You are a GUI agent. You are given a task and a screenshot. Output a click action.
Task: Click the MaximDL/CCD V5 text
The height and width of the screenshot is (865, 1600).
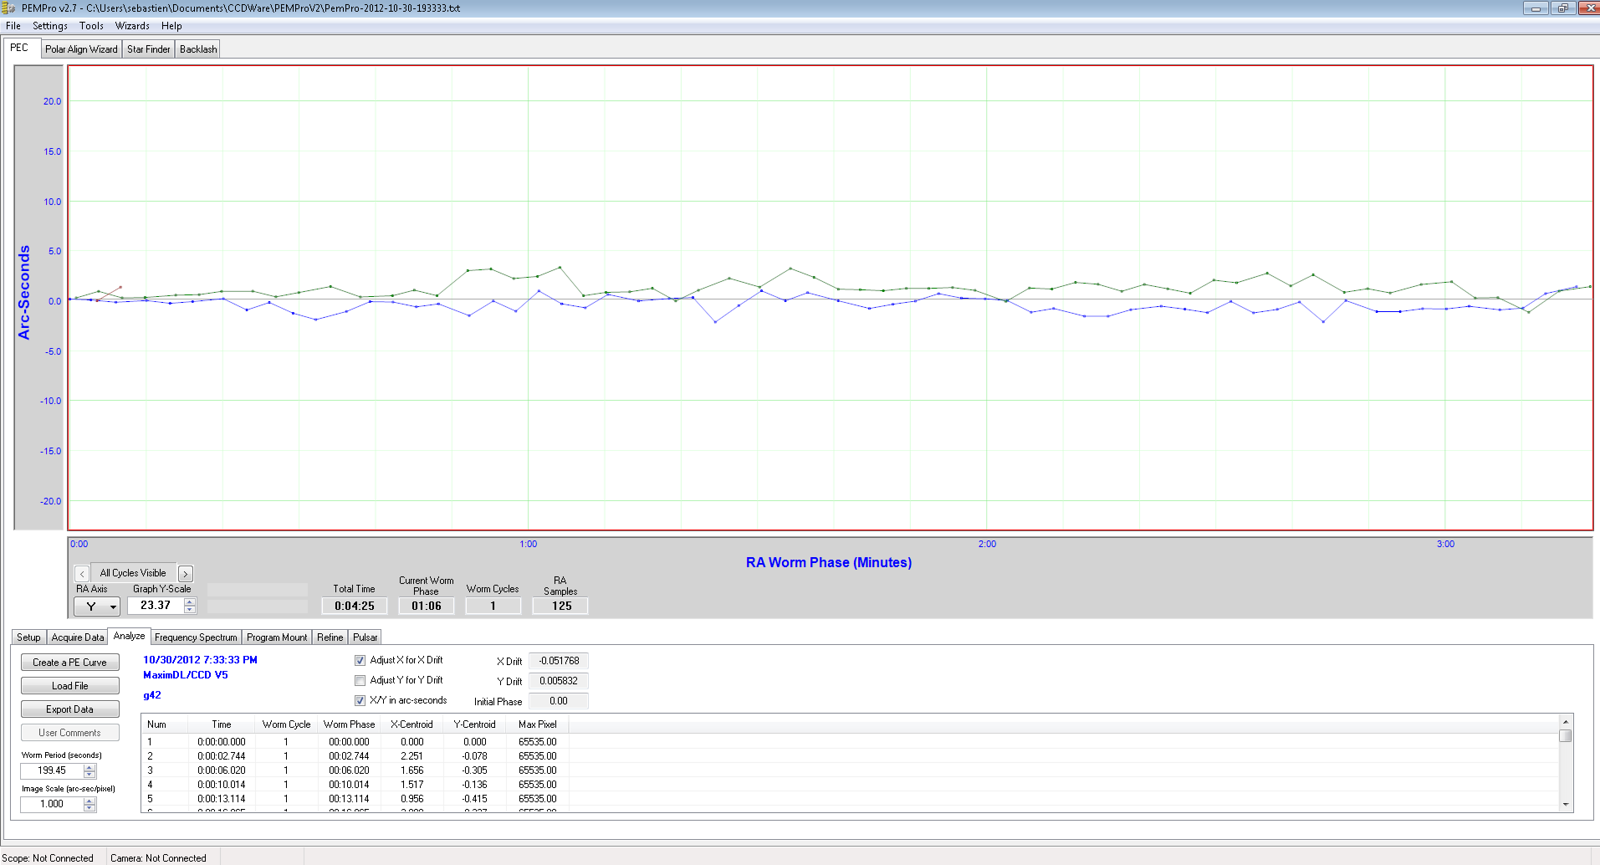pyautogui.click(x=185, y=675)
